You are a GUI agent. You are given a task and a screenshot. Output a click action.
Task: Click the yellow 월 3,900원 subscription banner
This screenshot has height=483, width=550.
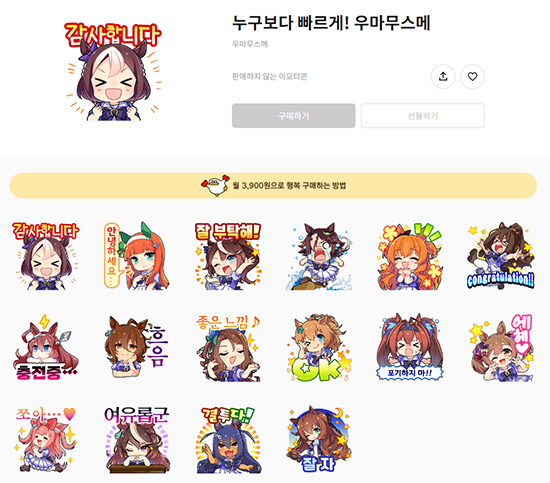273,186
